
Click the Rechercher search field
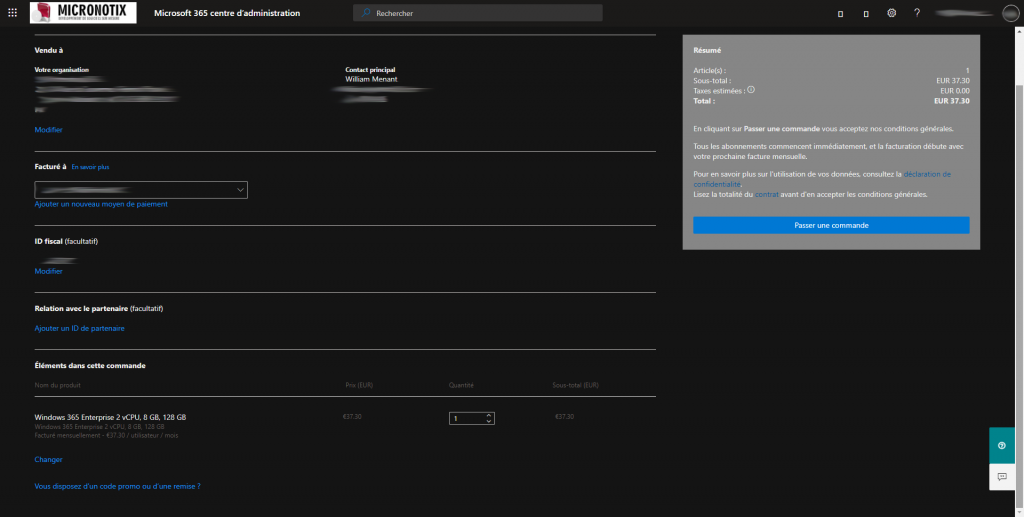pos(477,13)
